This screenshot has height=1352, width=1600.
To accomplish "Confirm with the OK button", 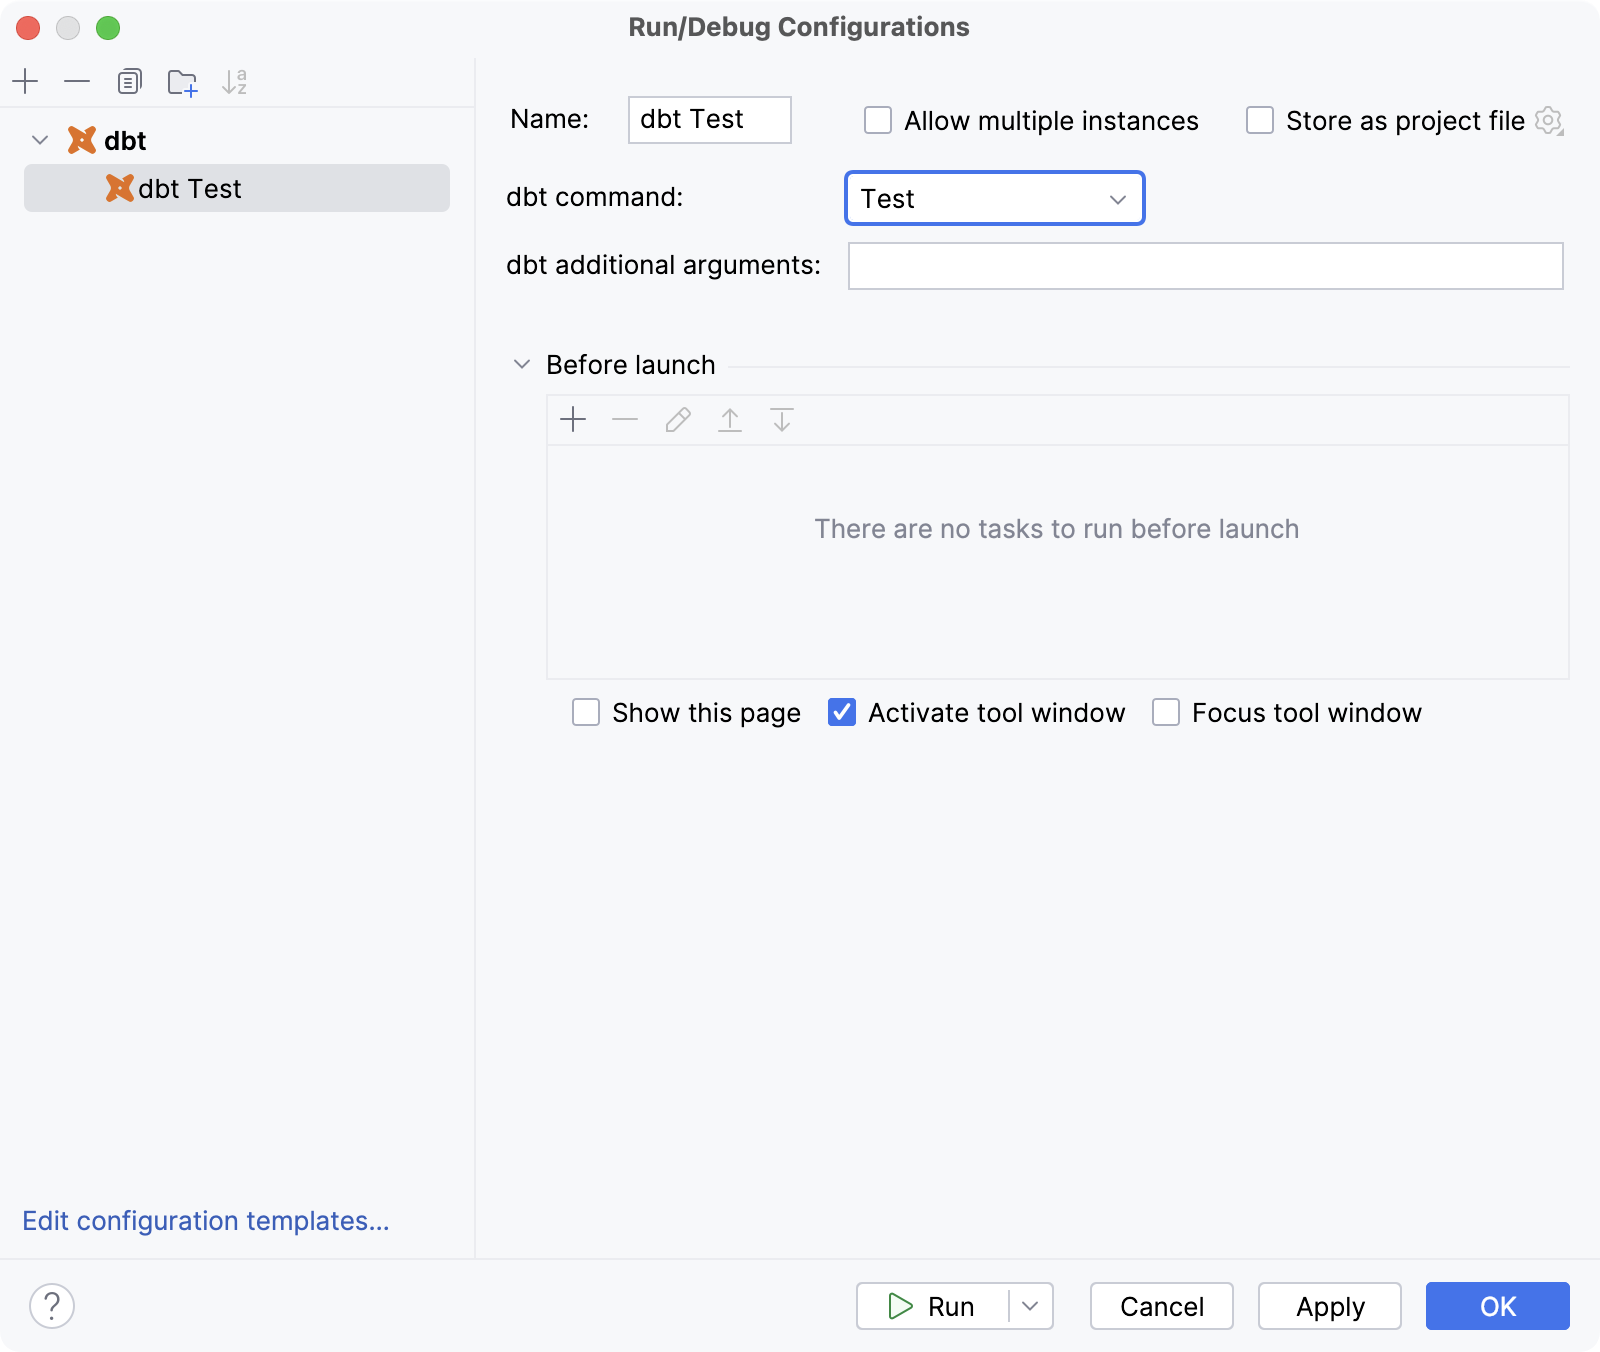I will pos(1498,1306).
